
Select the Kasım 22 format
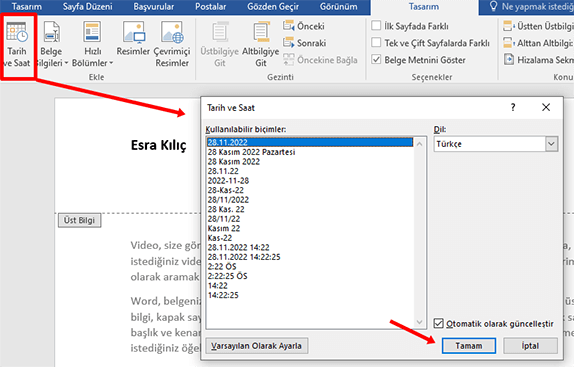(x=310, y=228)
